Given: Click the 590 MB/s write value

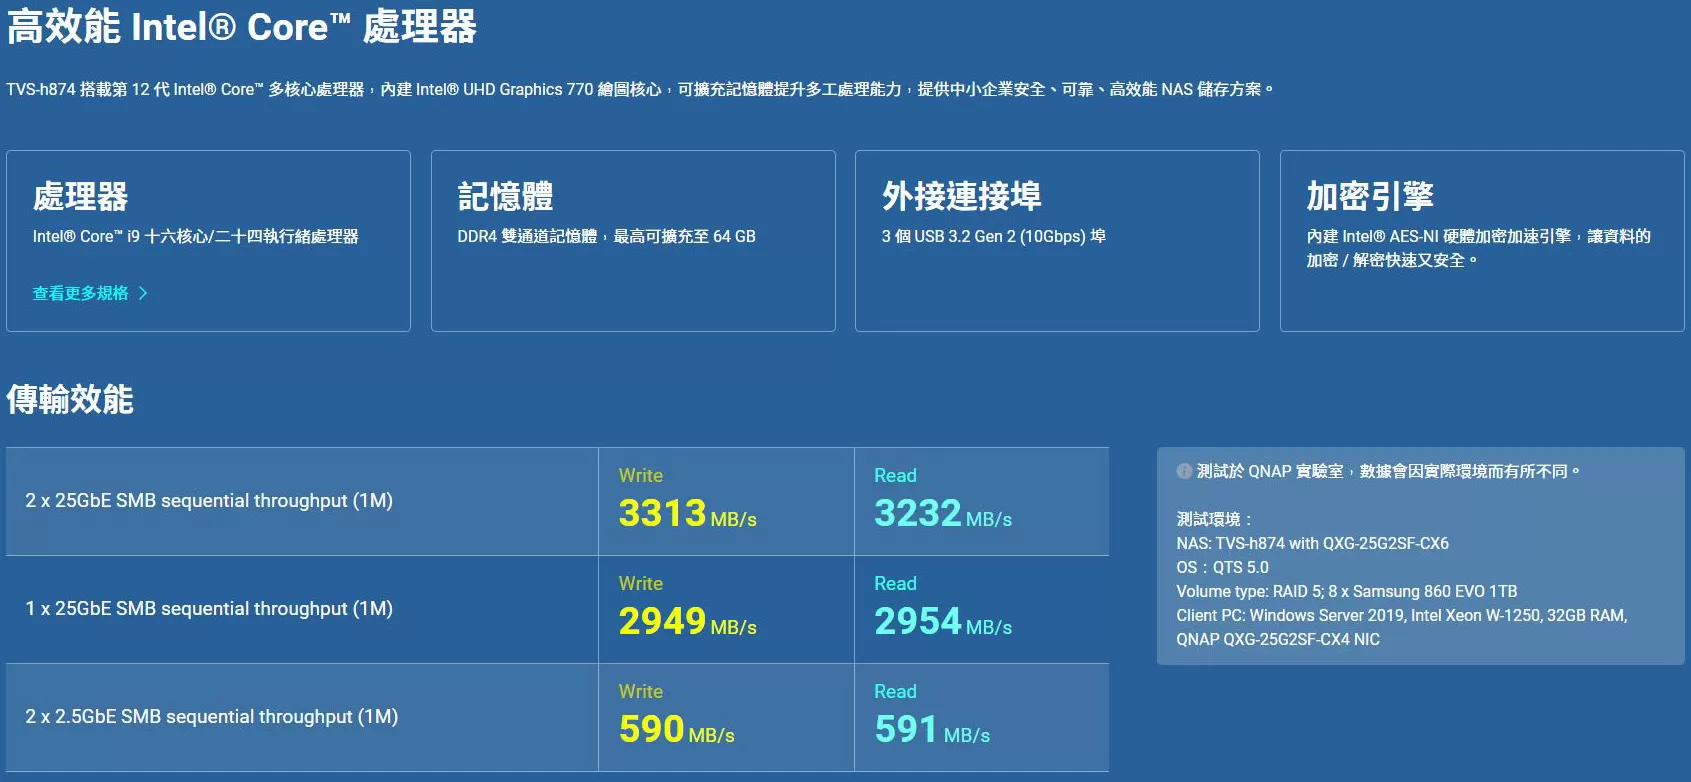Looking at the screenshot, I should (677, 730).
